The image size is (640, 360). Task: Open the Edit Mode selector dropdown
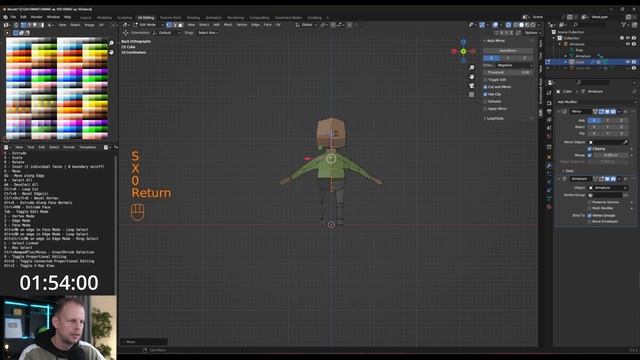tap(148, 25)
